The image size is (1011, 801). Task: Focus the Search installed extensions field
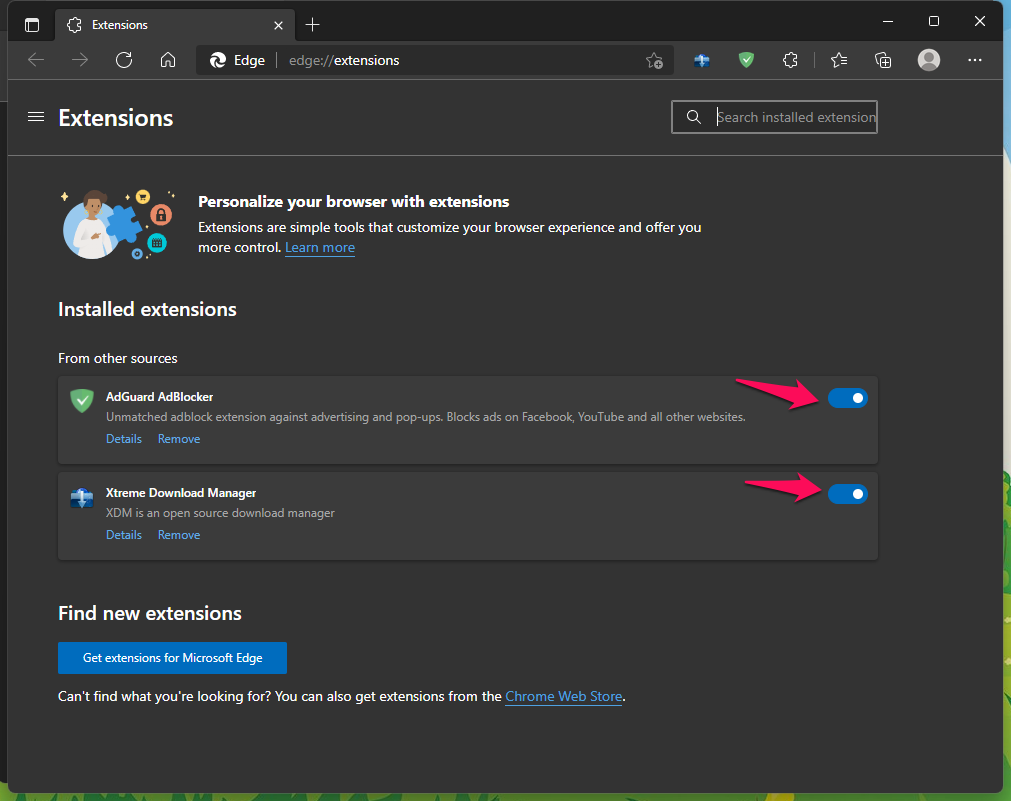click(x=774, y=117)
